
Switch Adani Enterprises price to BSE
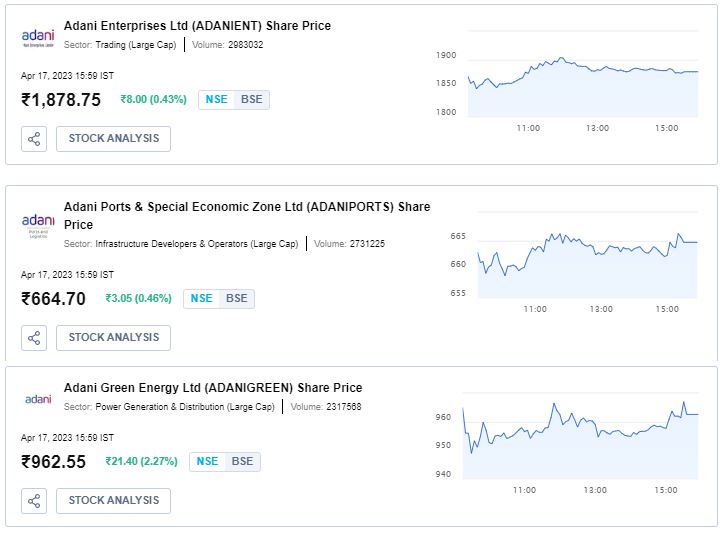click(x=251, y=100)
